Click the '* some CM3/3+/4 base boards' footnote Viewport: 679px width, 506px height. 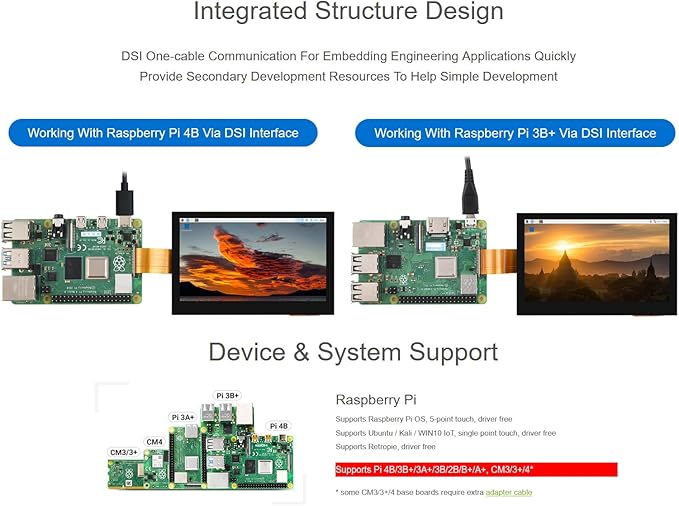tap(434, 492)
